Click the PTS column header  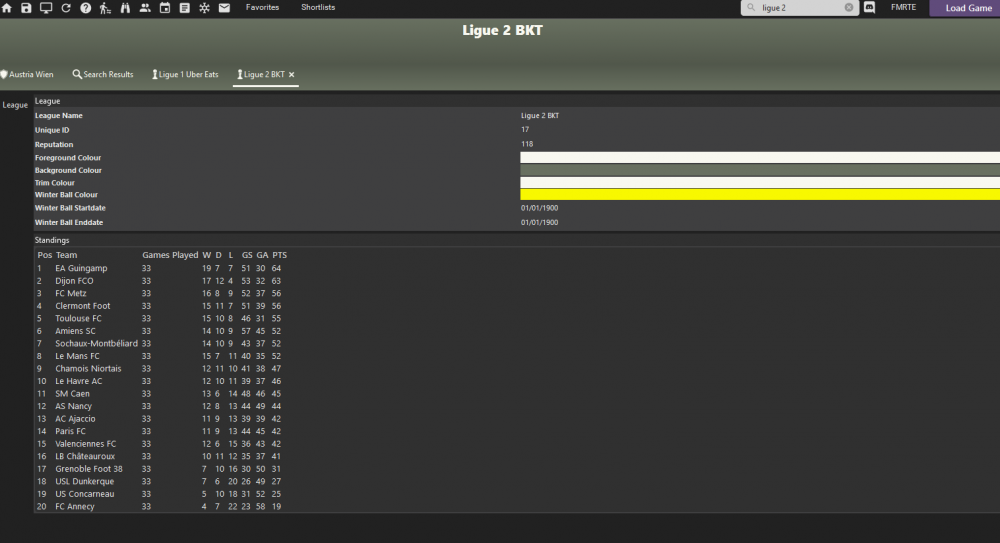(279, 255)
